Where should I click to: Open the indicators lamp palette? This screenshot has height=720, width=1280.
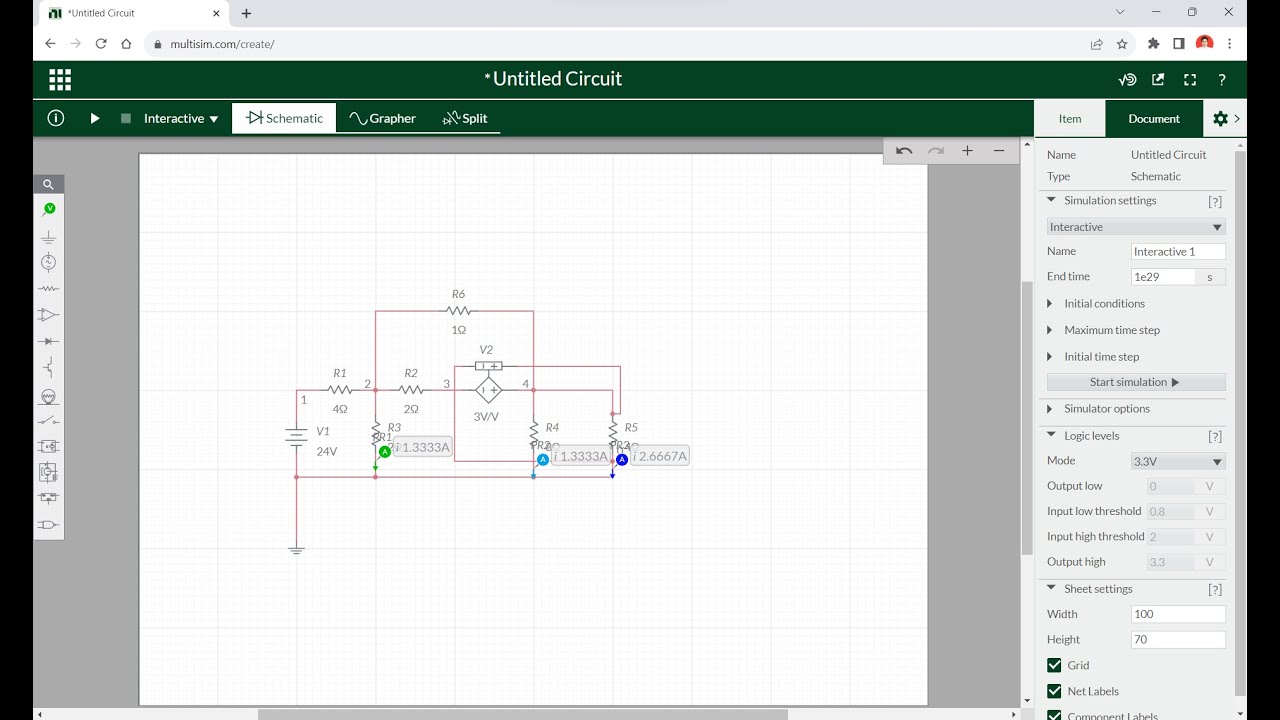(x=48, y=396)
